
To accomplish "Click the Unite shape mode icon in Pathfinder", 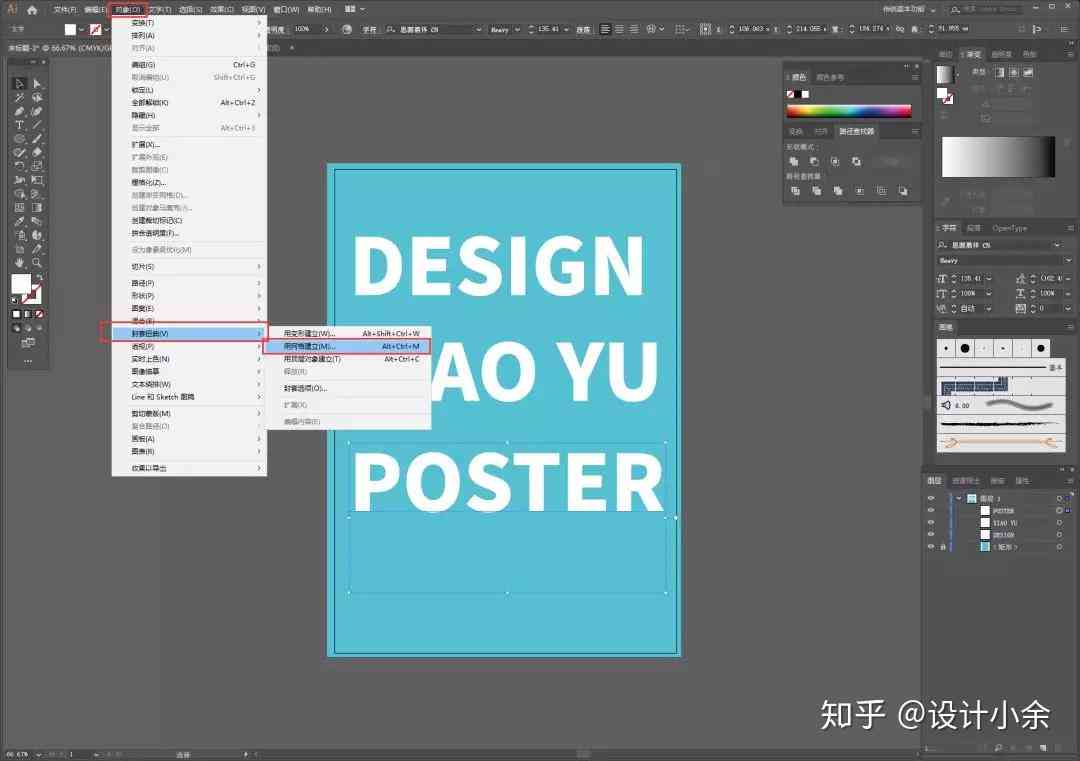I will tap(794, 161).
